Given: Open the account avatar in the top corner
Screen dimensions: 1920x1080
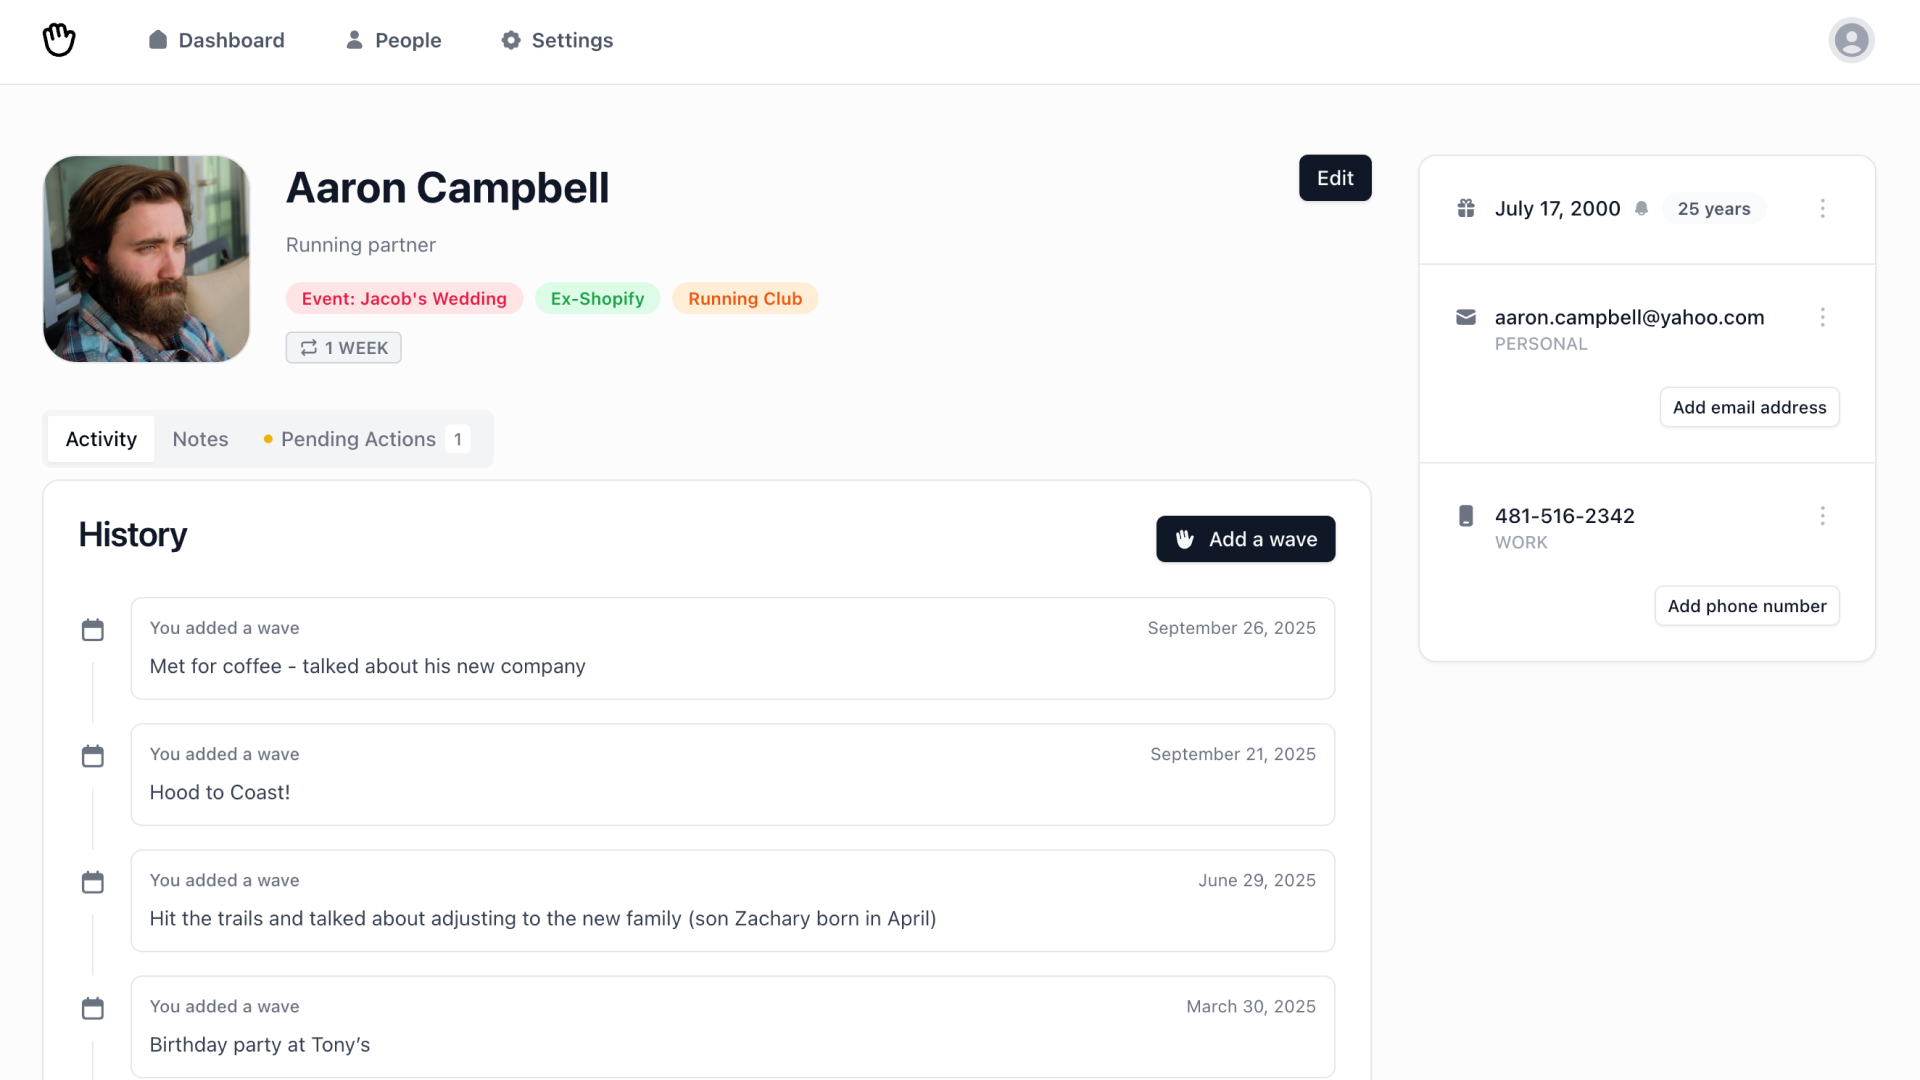Looking at the screenshot, I should coord(1851,40).
